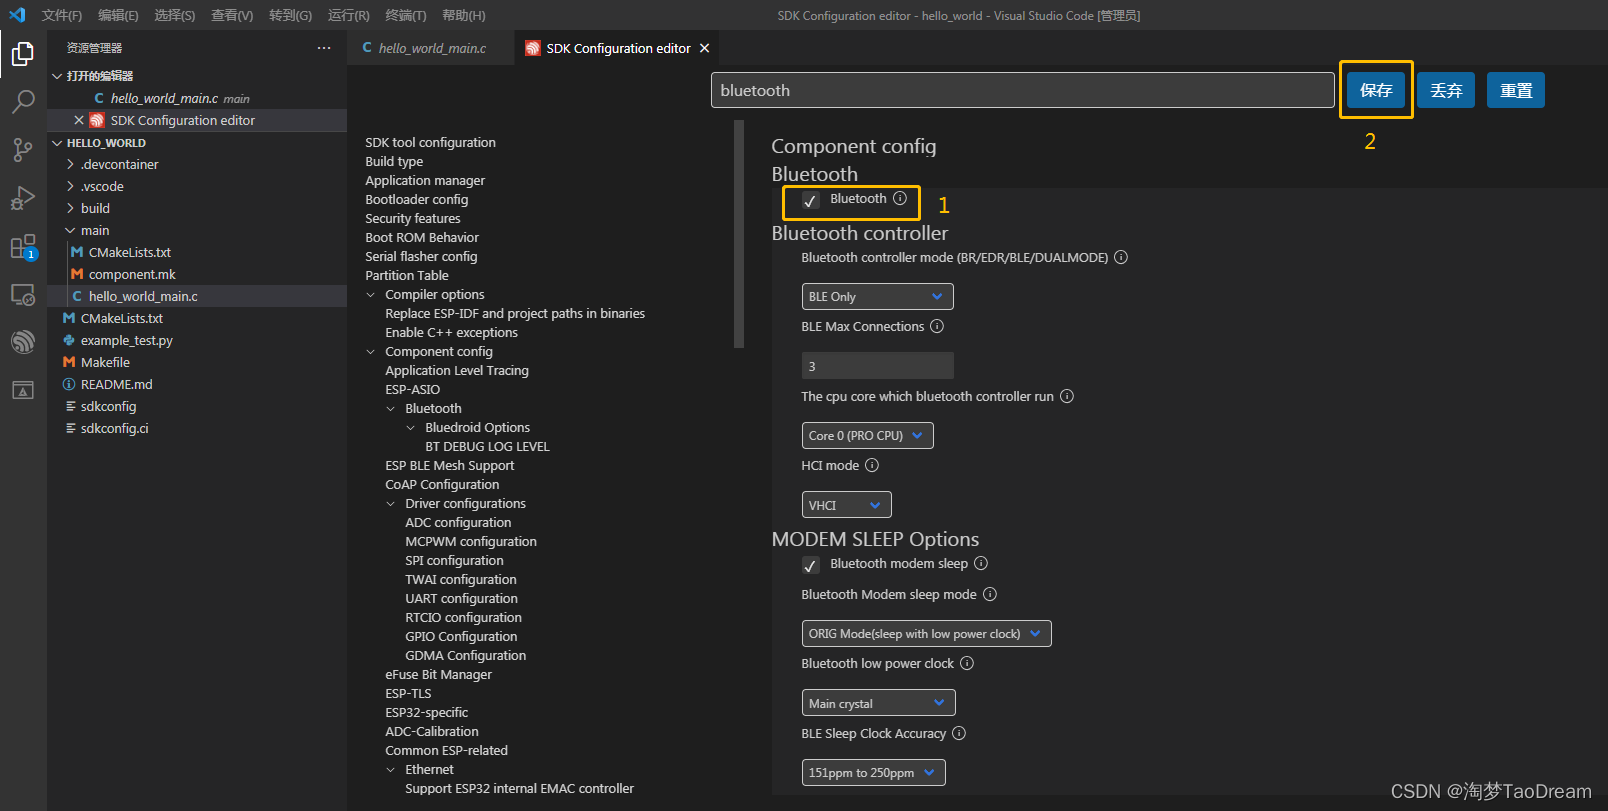
Task: Open the ESP-IDF Espressif icon in activity bar
Action: 23,342
